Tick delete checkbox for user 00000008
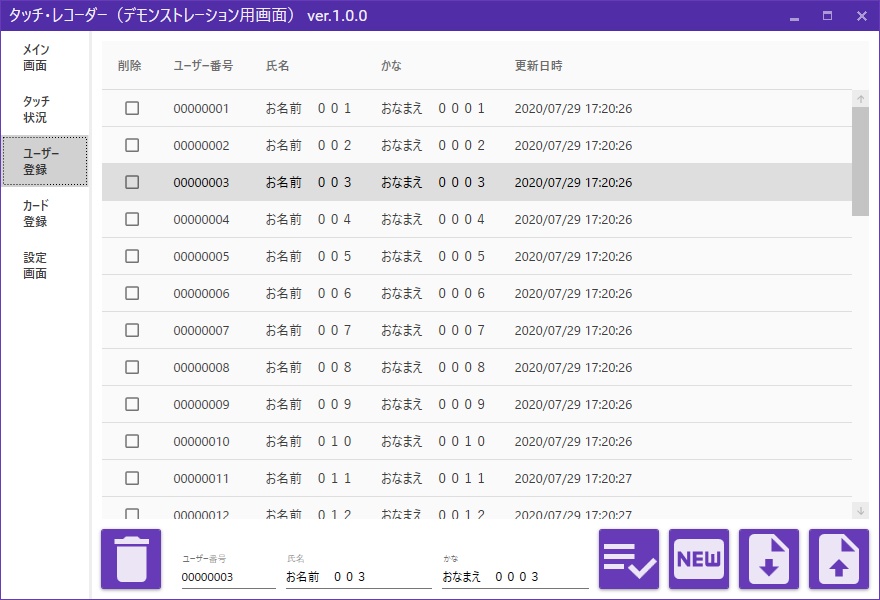 click(x=132, y=367)
